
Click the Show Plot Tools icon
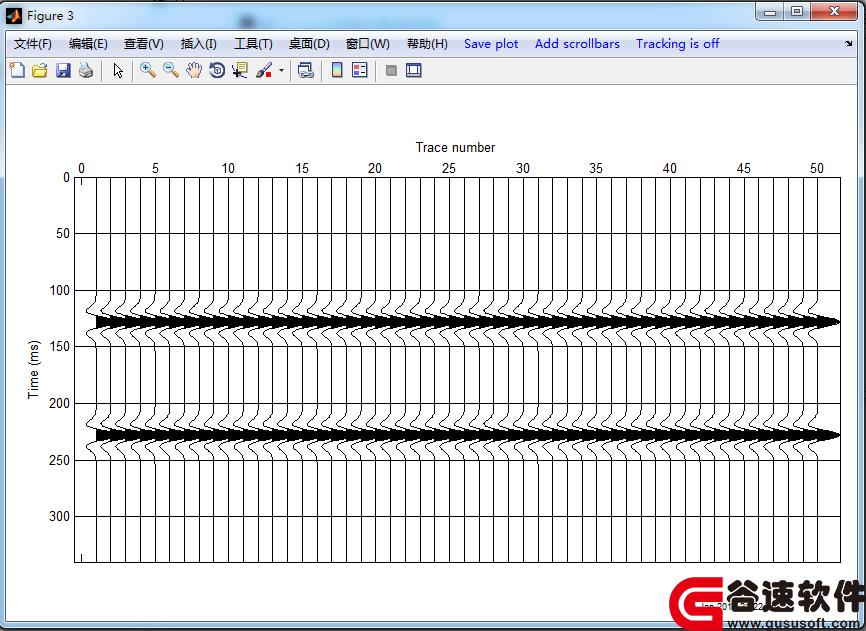(414, 70)
